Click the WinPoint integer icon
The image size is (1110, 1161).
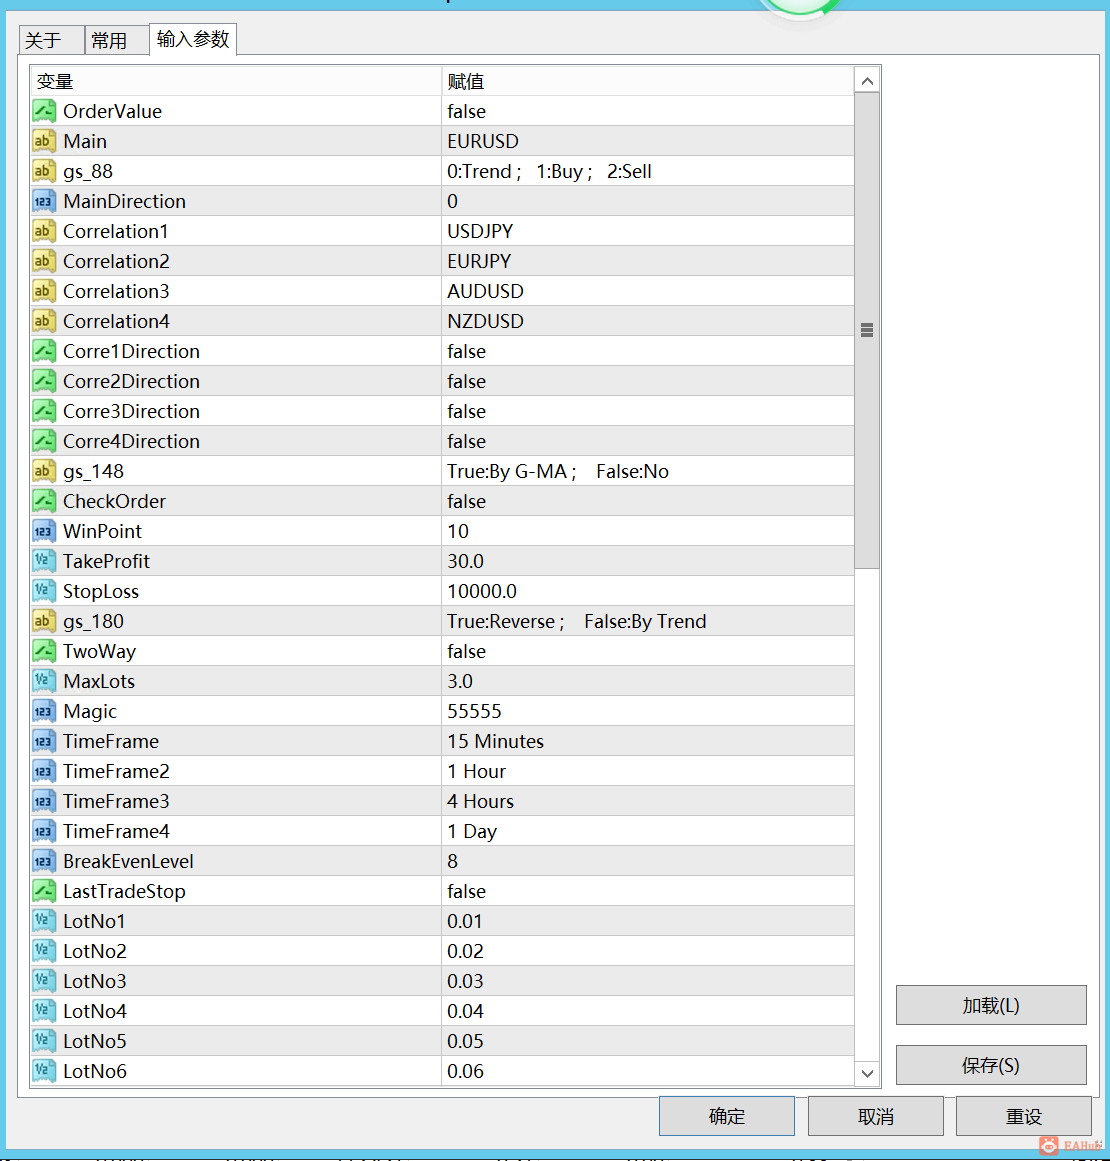click(x=44, y=531)
